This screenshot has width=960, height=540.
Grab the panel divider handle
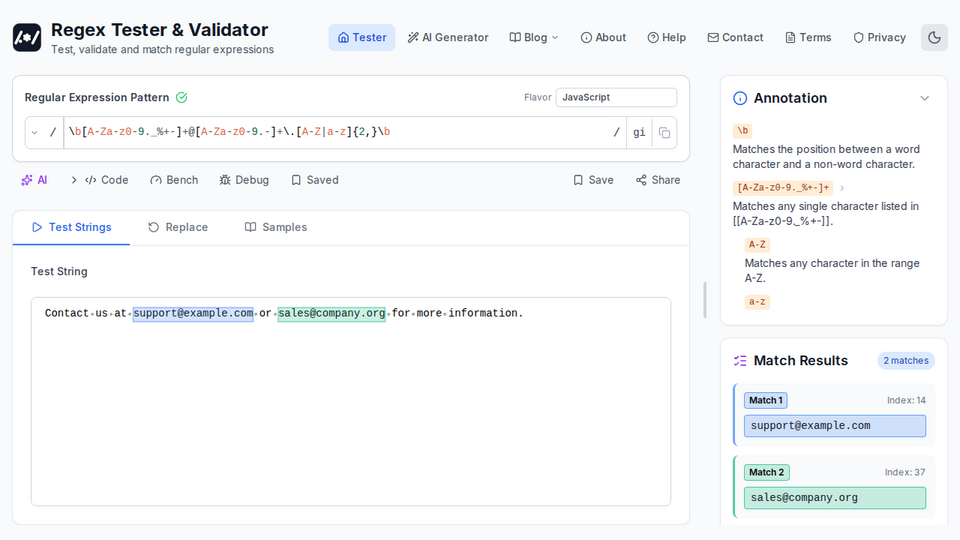(705, 300)
